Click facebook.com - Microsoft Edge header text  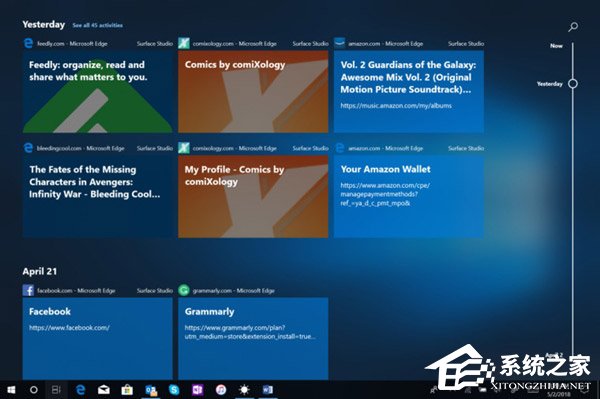click(x=76, y=291)
